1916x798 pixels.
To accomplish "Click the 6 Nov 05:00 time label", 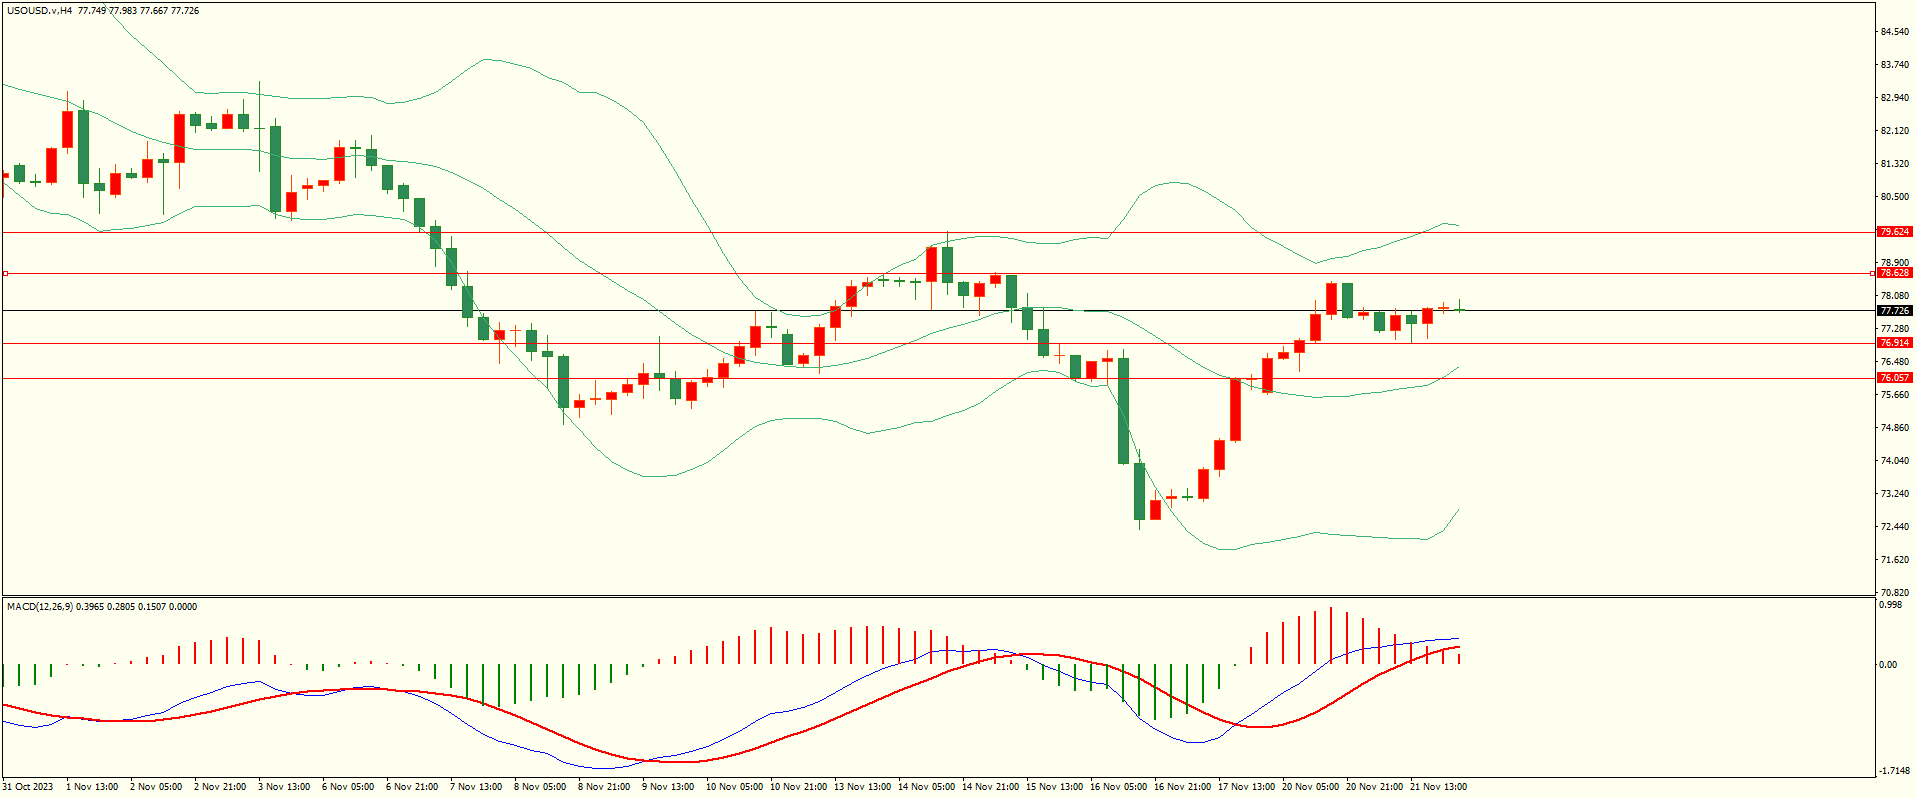I will pos(348,787).
